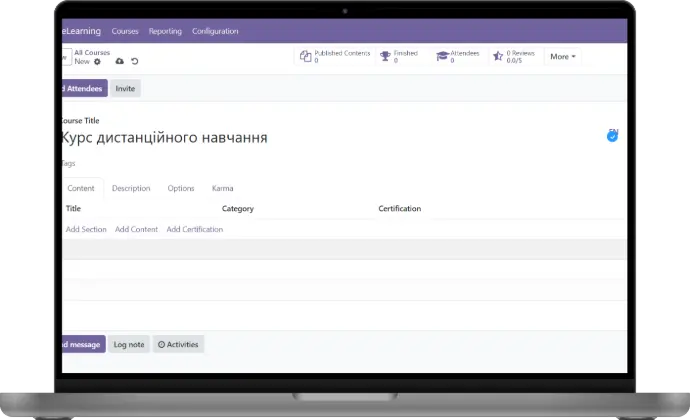
Task: Click the Finished trophy icon
Action: click(x=385, y=57)
